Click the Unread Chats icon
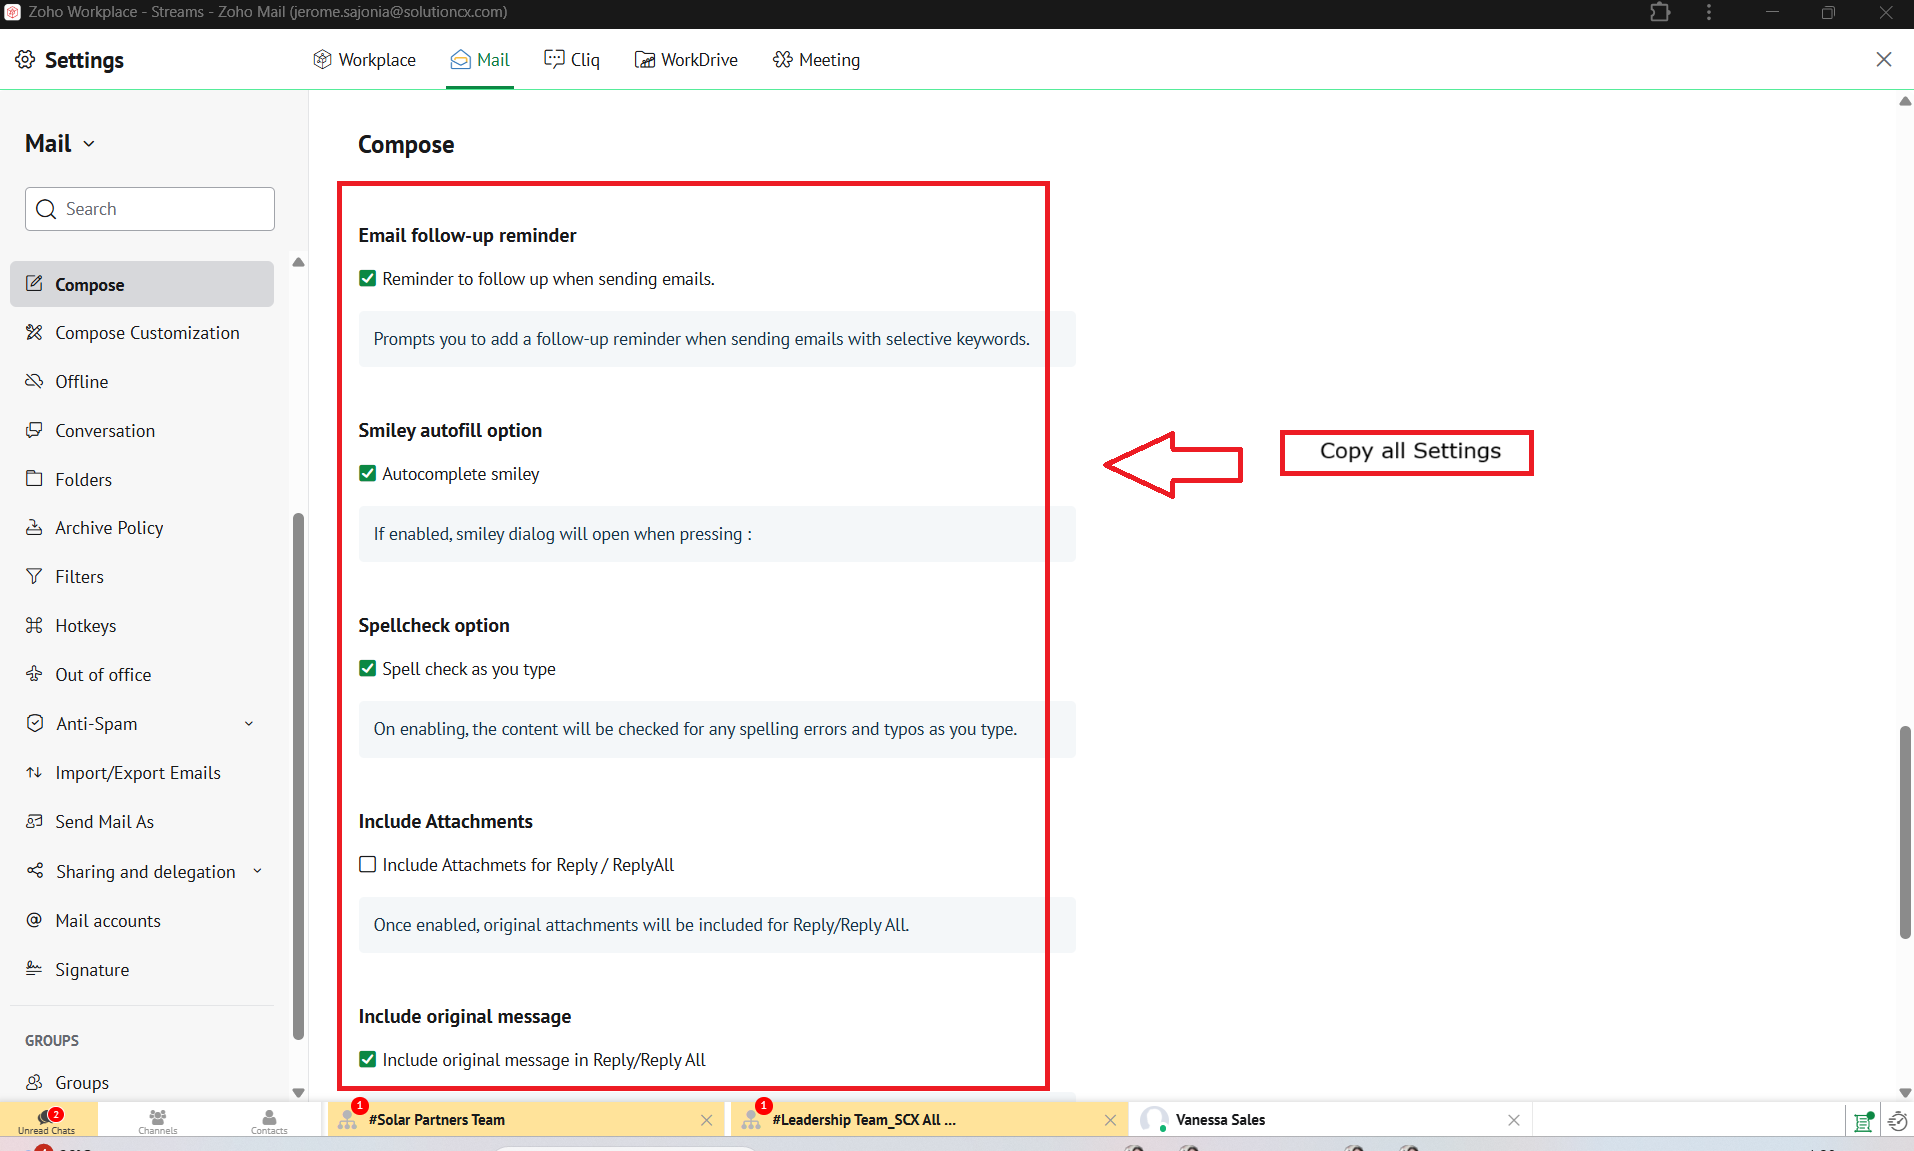This screenshot has height=1151, width=1914. [46, 1119]
